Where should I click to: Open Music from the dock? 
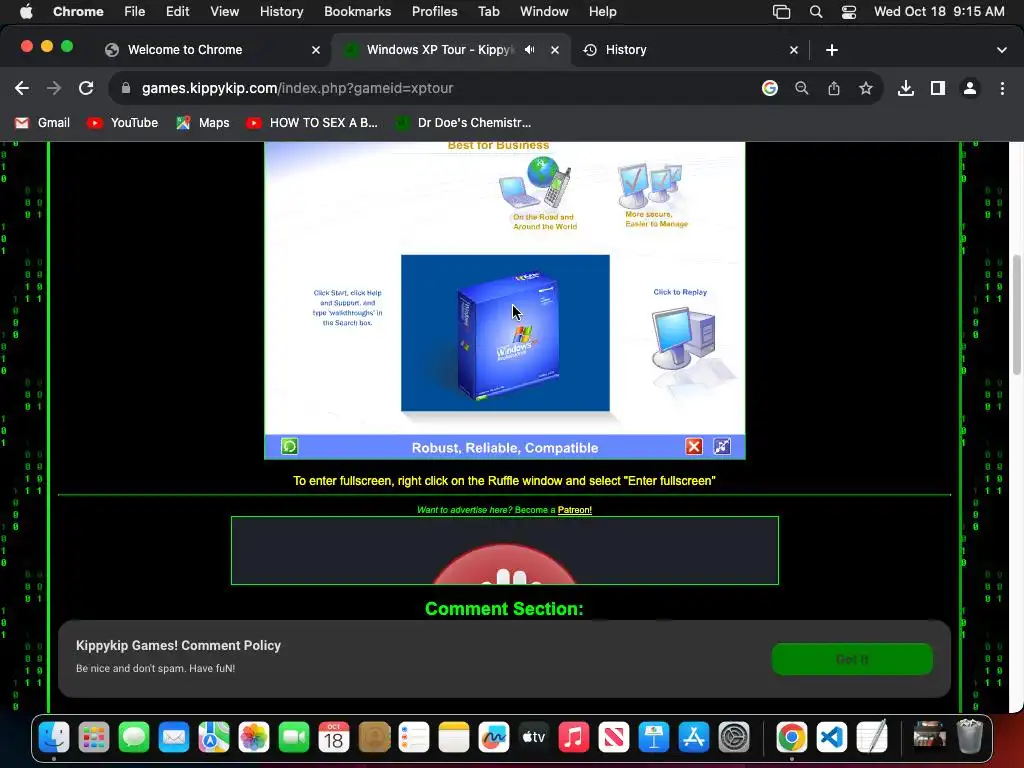click(x=573, y=737)
